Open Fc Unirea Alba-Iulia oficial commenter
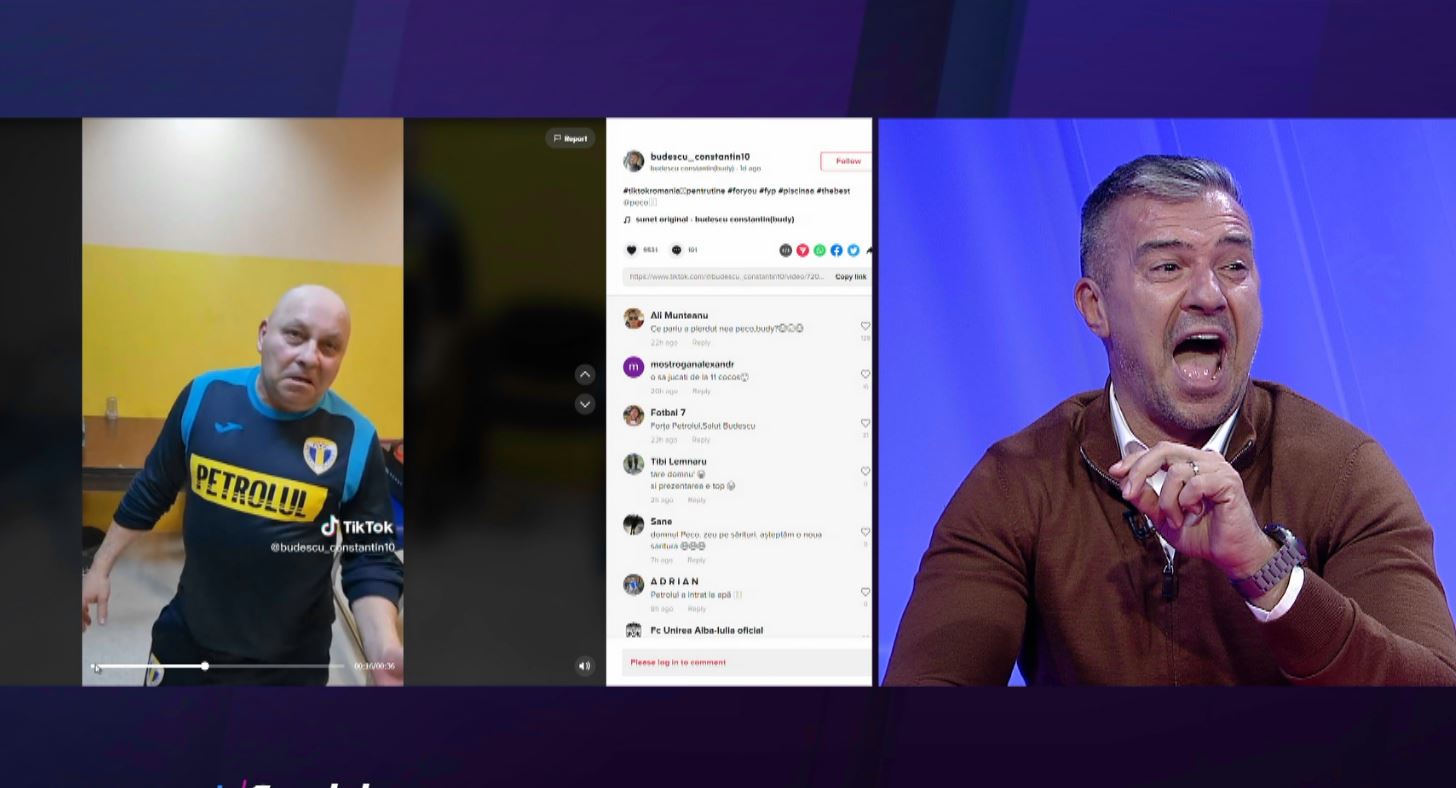The height and width of the screenshot is (788, 1456). coord(706,630)
